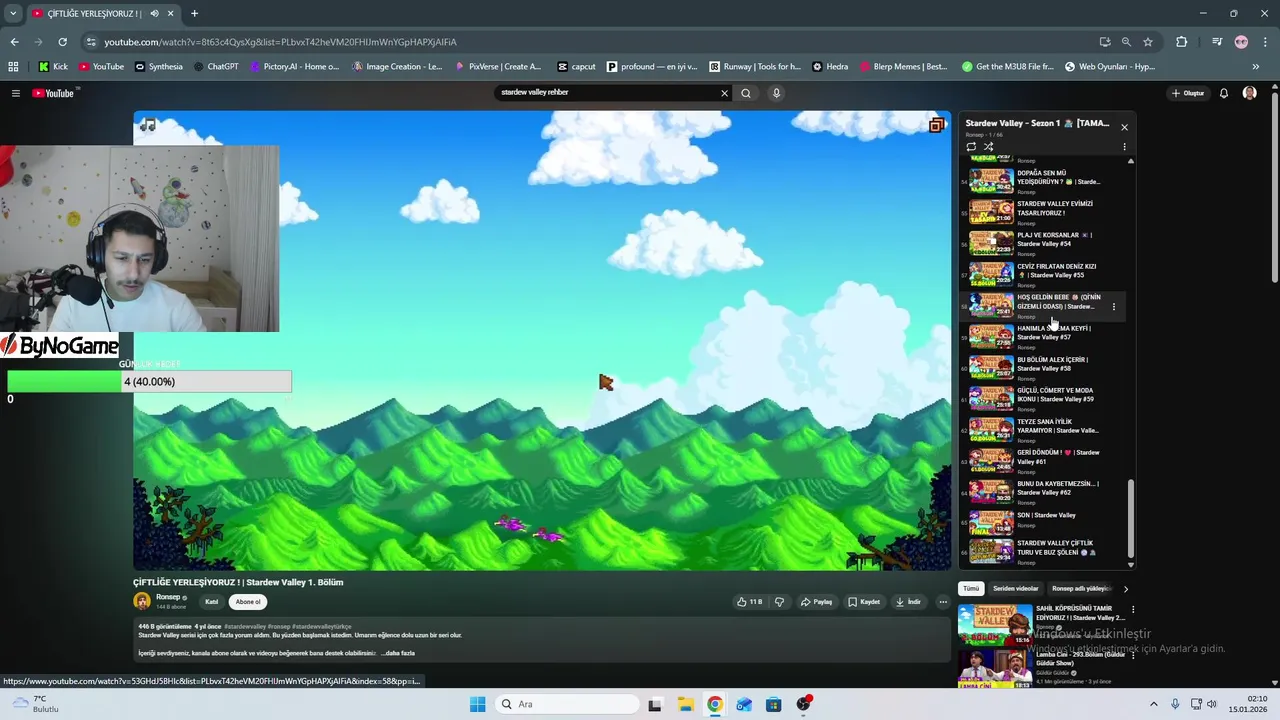Clear the search box with the X
Image resolution: width=1280 pixels, height=720 pixels.
(x=724, y=93)
